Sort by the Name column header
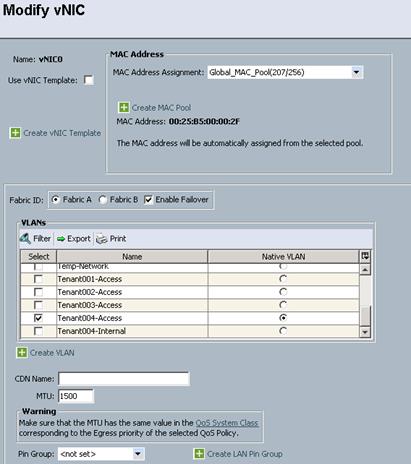This screenshot has height=464, width=411. pyautogui.click(x=132, y=257)
